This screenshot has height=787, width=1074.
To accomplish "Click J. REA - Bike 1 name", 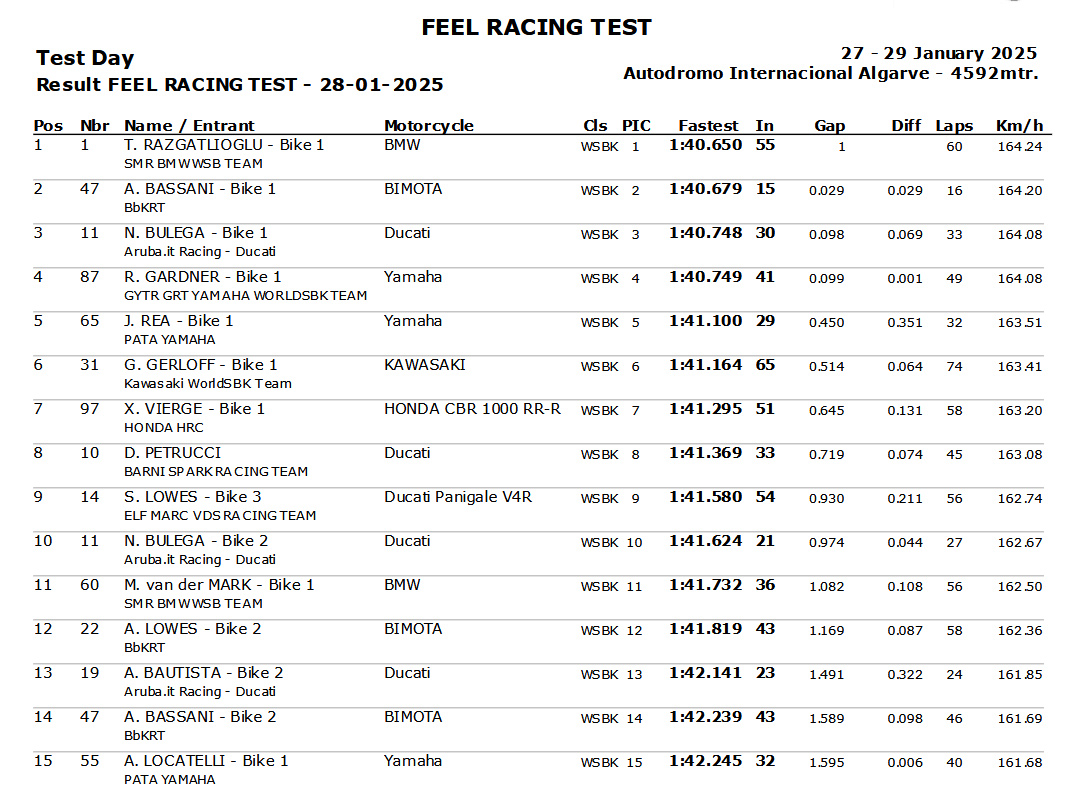I will coord(179,321).
